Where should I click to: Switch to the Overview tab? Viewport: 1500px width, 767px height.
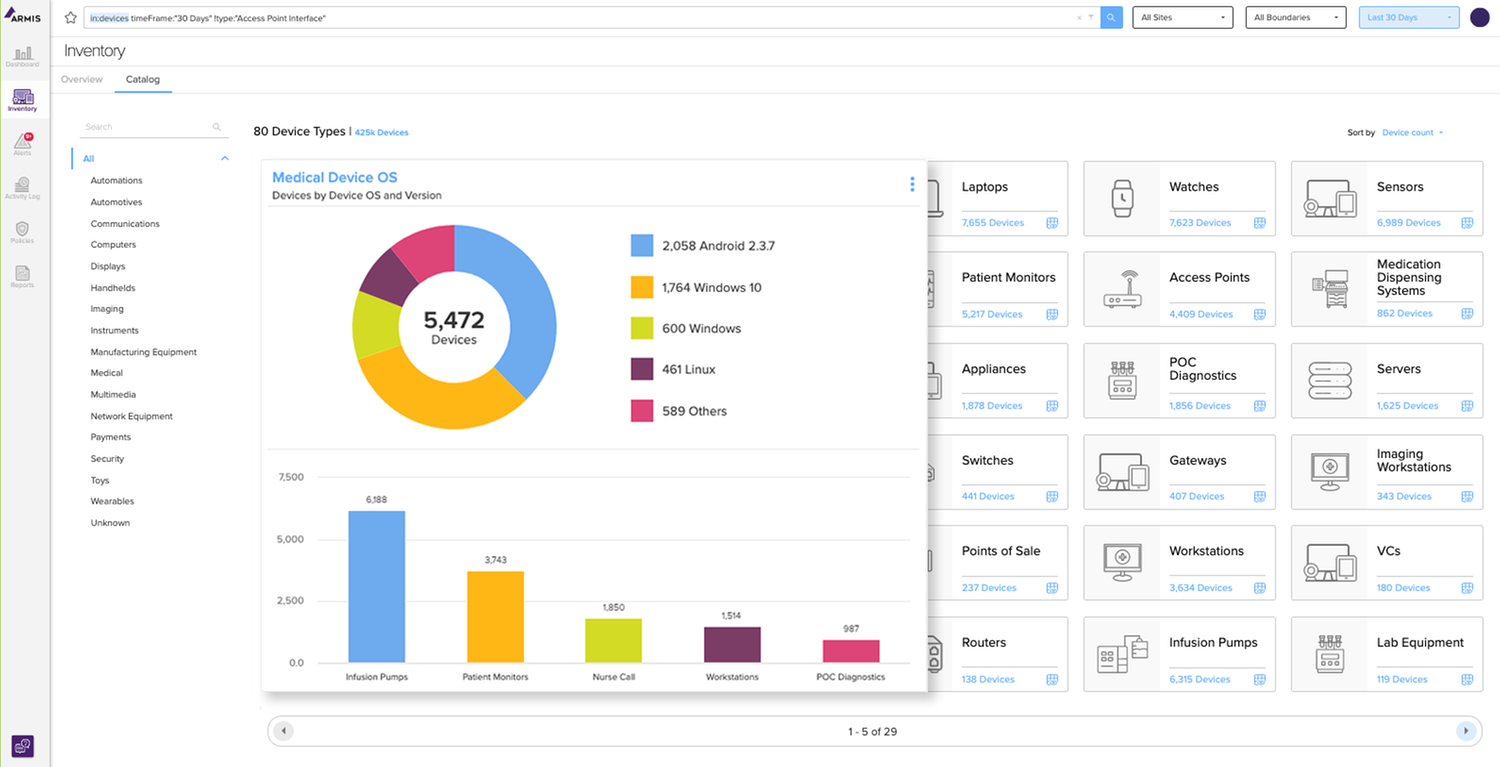pos(81,79)
